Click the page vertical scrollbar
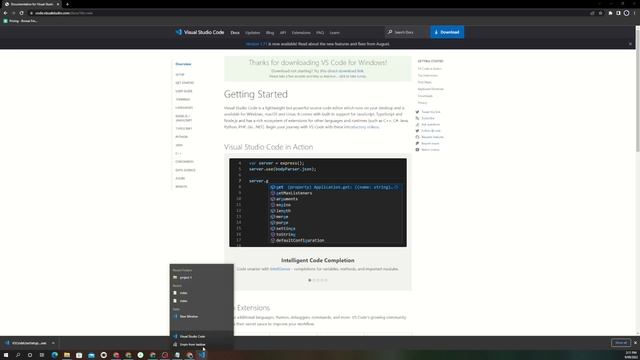This screenshot has width=640, height=360. (638, 90)
